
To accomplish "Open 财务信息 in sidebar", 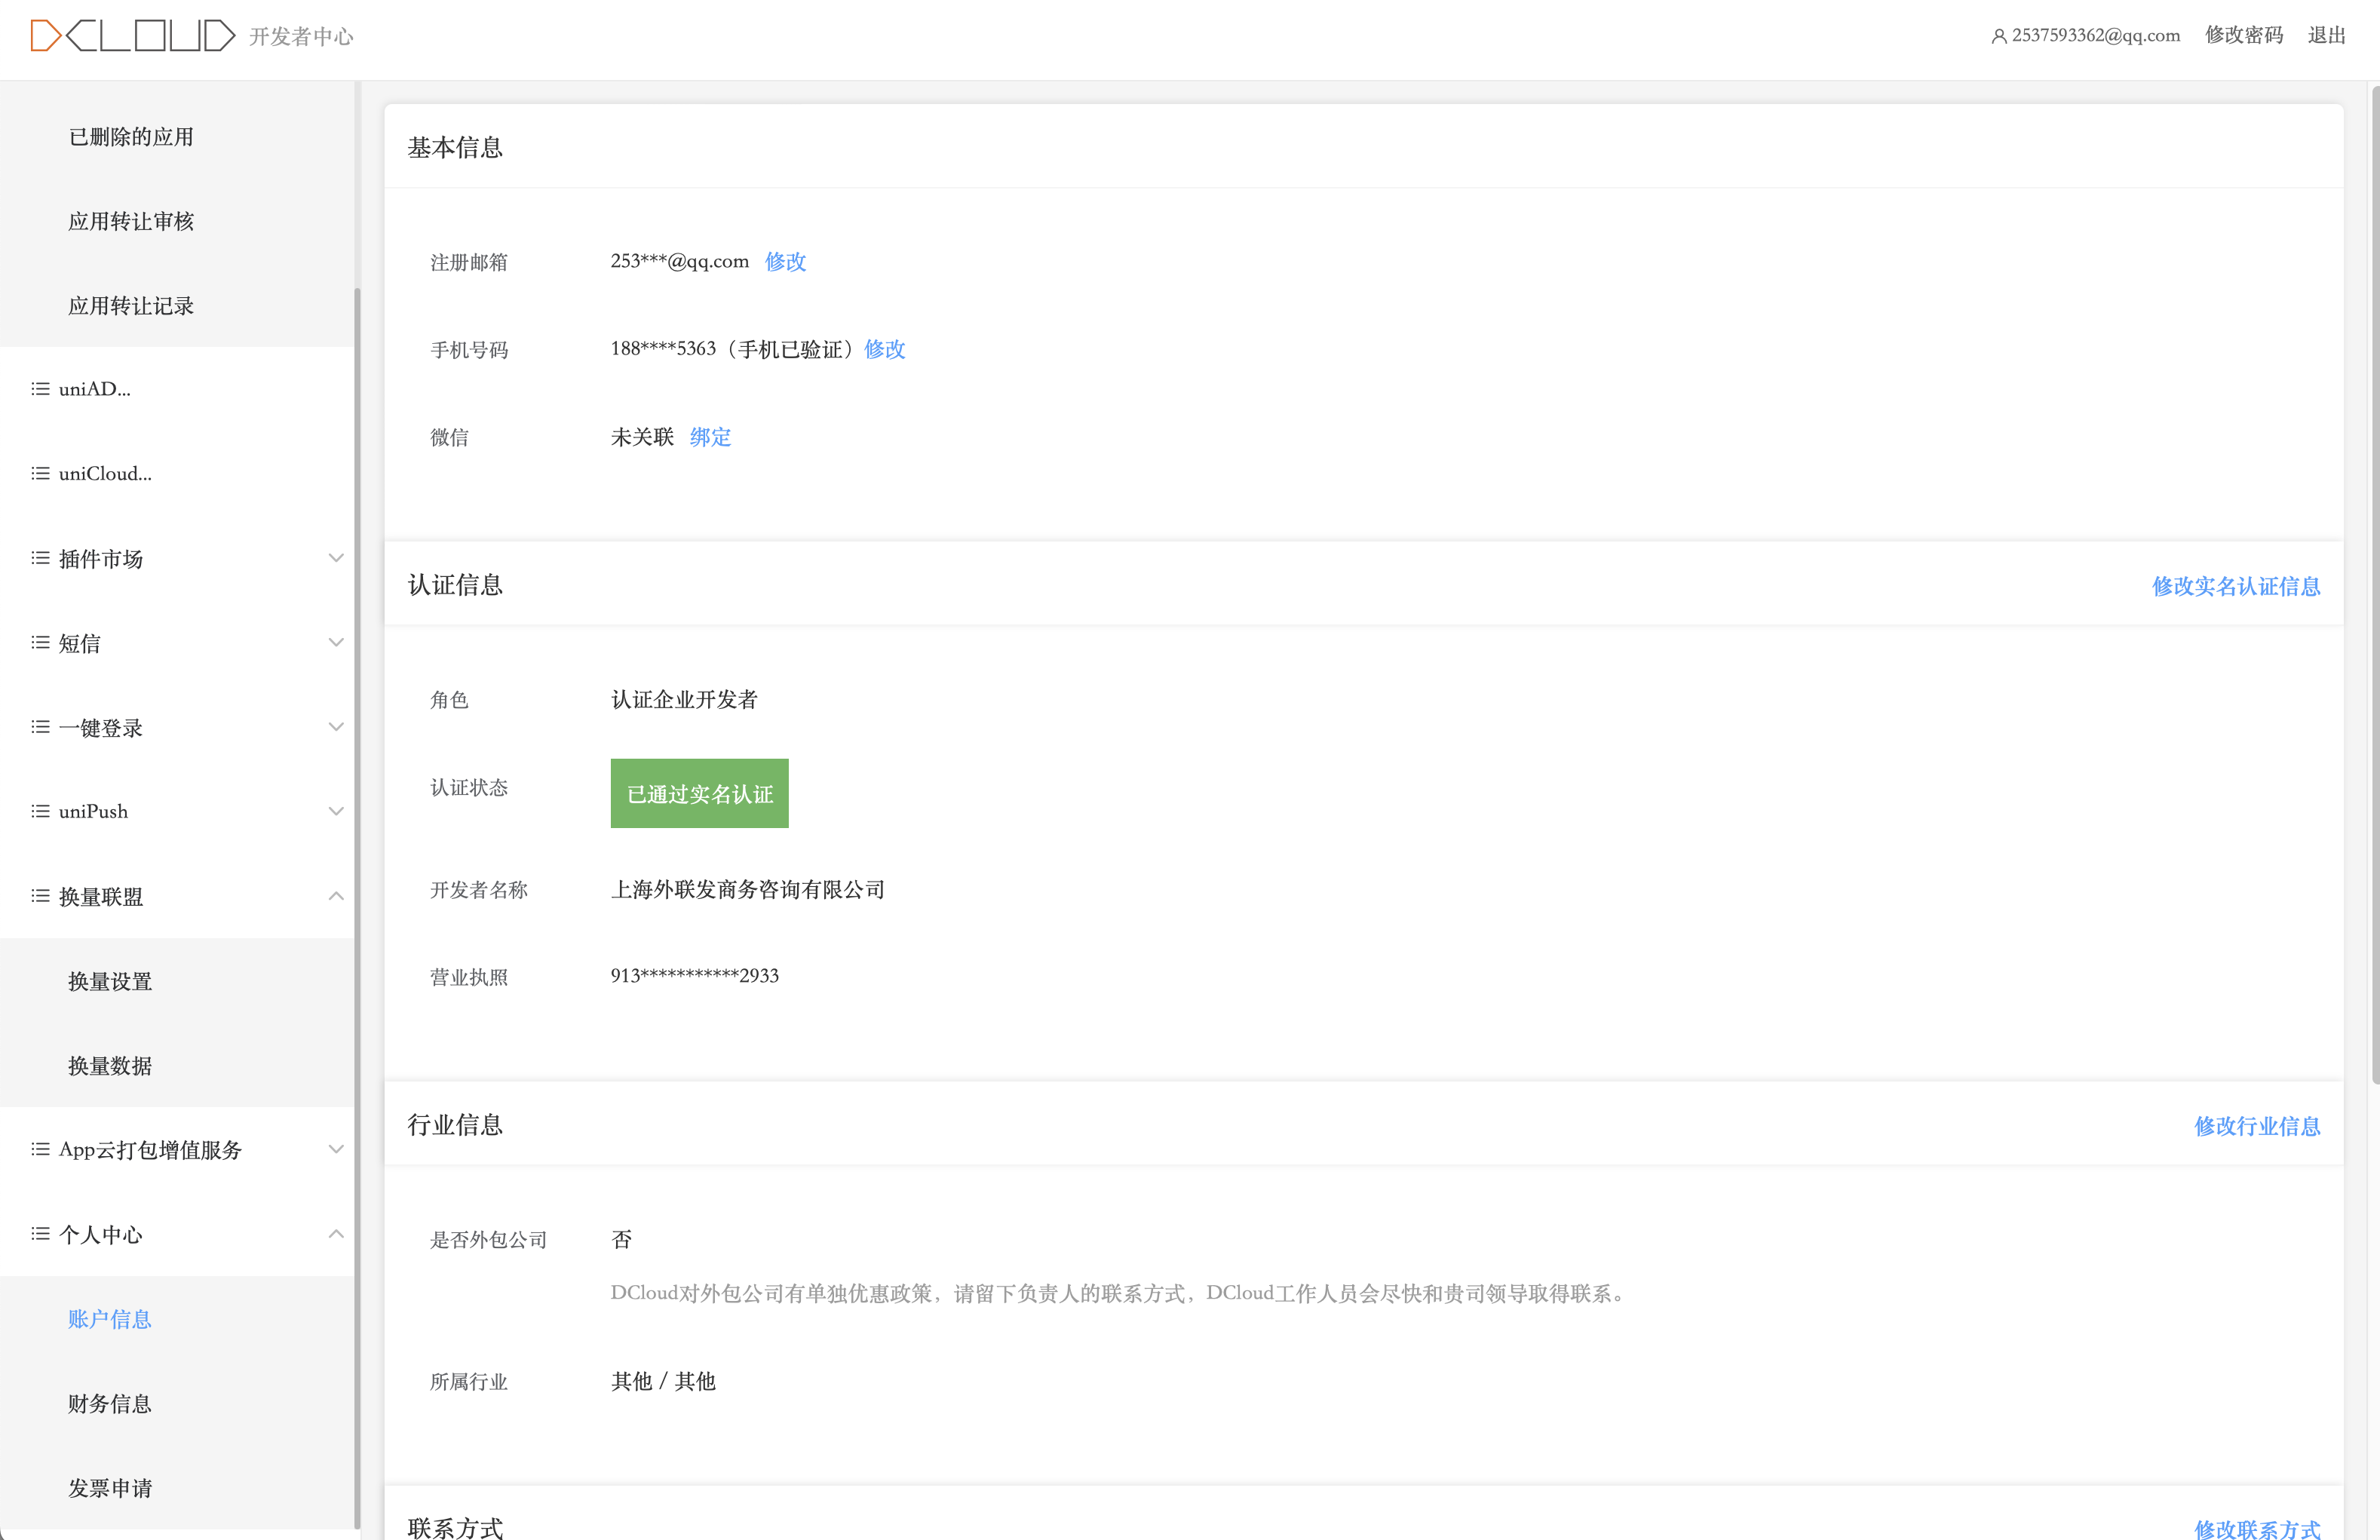I will coord(110,1404).
